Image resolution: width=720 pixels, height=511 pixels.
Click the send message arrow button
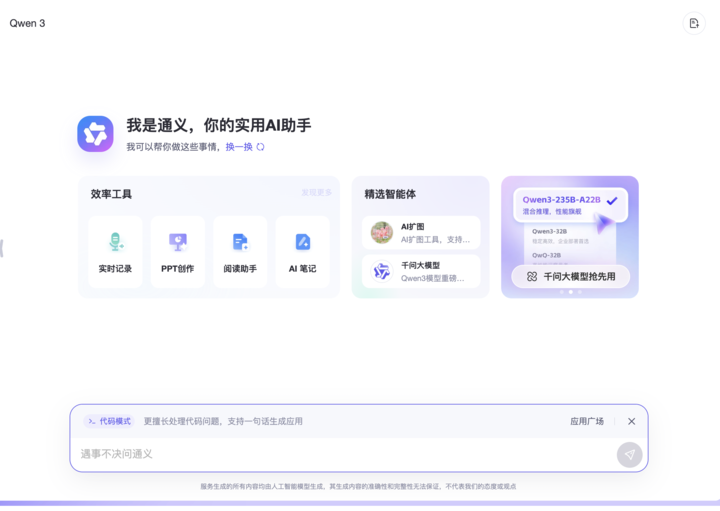click(630, 455)
